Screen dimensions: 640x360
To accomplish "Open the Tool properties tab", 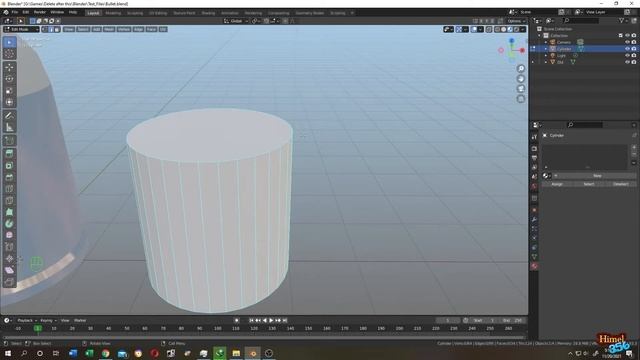I will coord(534,137).
